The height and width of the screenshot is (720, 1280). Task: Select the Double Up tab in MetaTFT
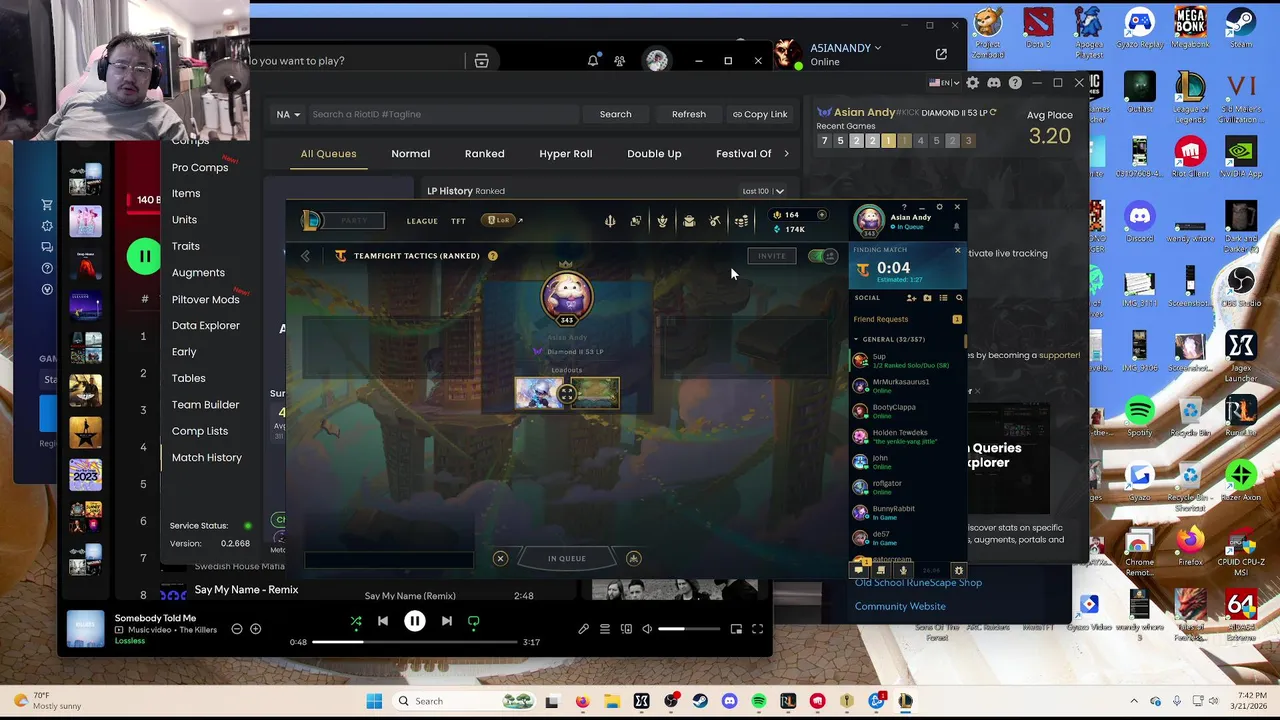[x=654, y=154]
